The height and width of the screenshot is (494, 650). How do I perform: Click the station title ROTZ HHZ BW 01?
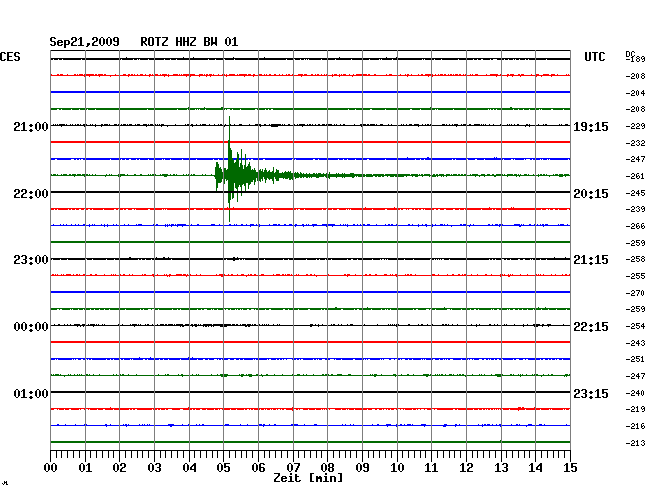tap(189, 42)
